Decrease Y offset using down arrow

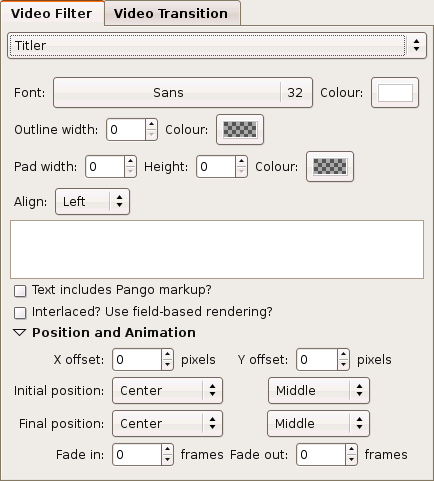click(x=343, y=365)
